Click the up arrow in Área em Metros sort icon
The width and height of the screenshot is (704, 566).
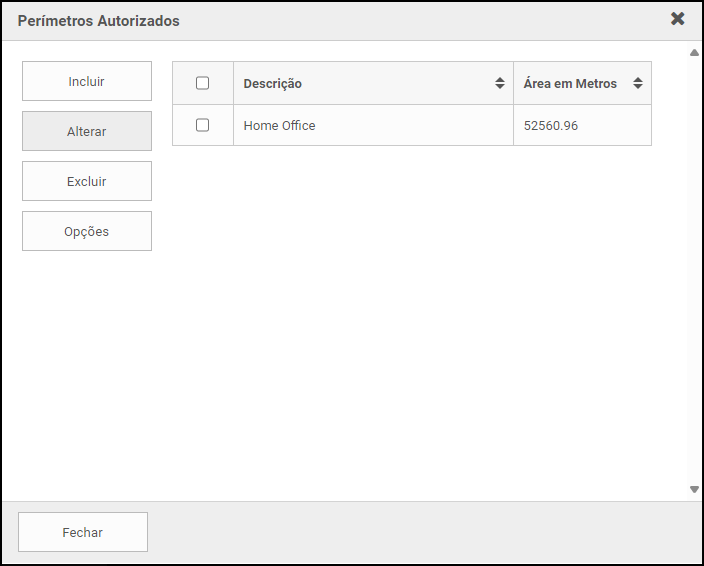tap(638, 80)
